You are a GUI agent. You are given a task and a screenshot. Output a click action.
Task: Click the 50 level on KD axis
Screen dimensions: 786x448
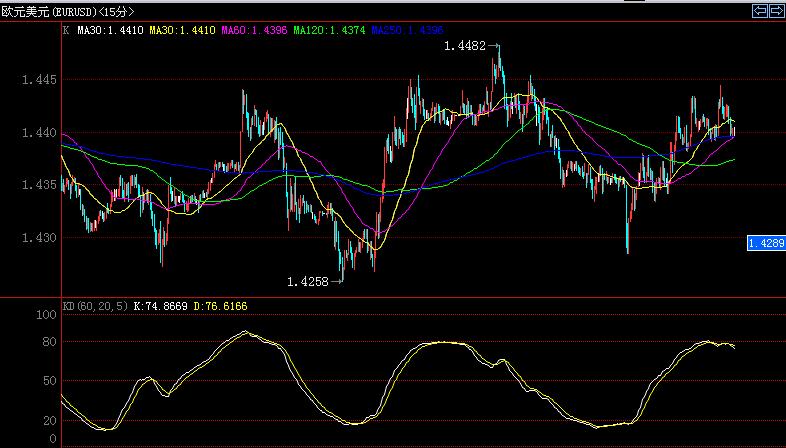coord(50,381)
